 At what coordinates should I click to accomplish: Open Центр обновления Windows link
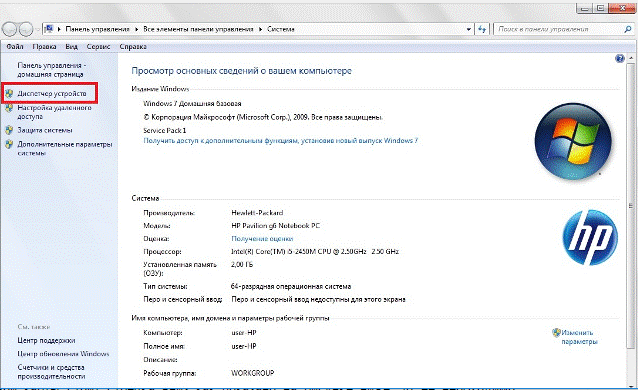pyautogui.click(x=63, y=354)
